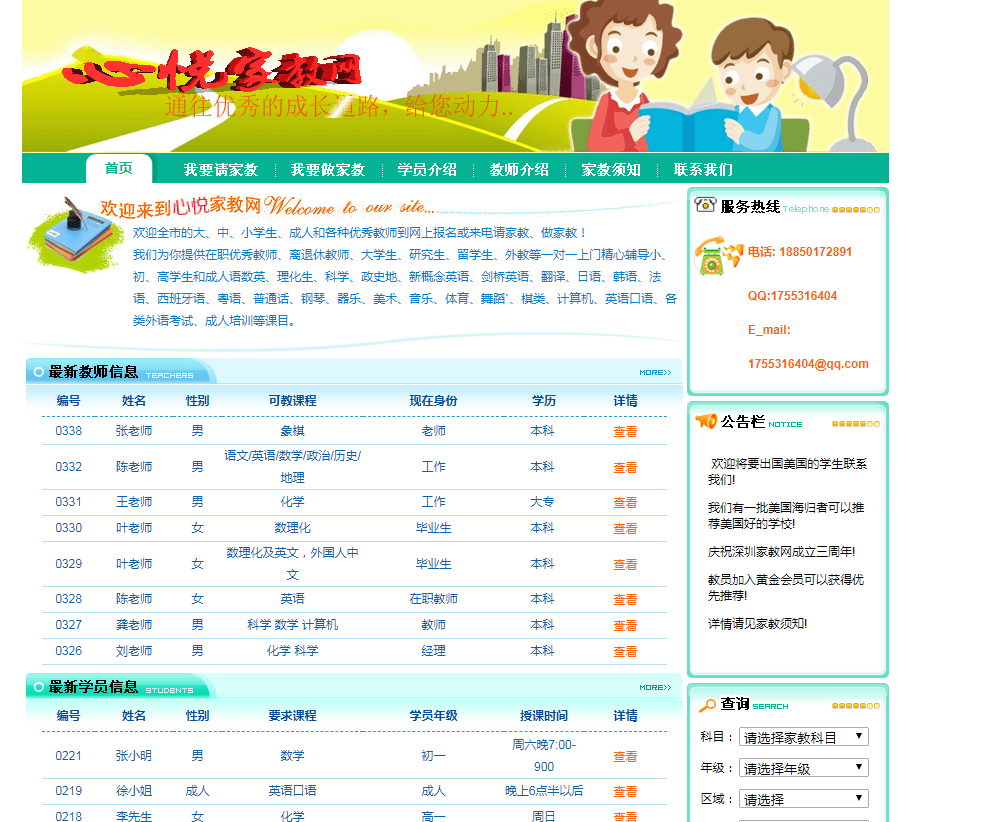994x822 pixels.
Task: Click the 授课时间 column header
Action: [x=544, y=716]
